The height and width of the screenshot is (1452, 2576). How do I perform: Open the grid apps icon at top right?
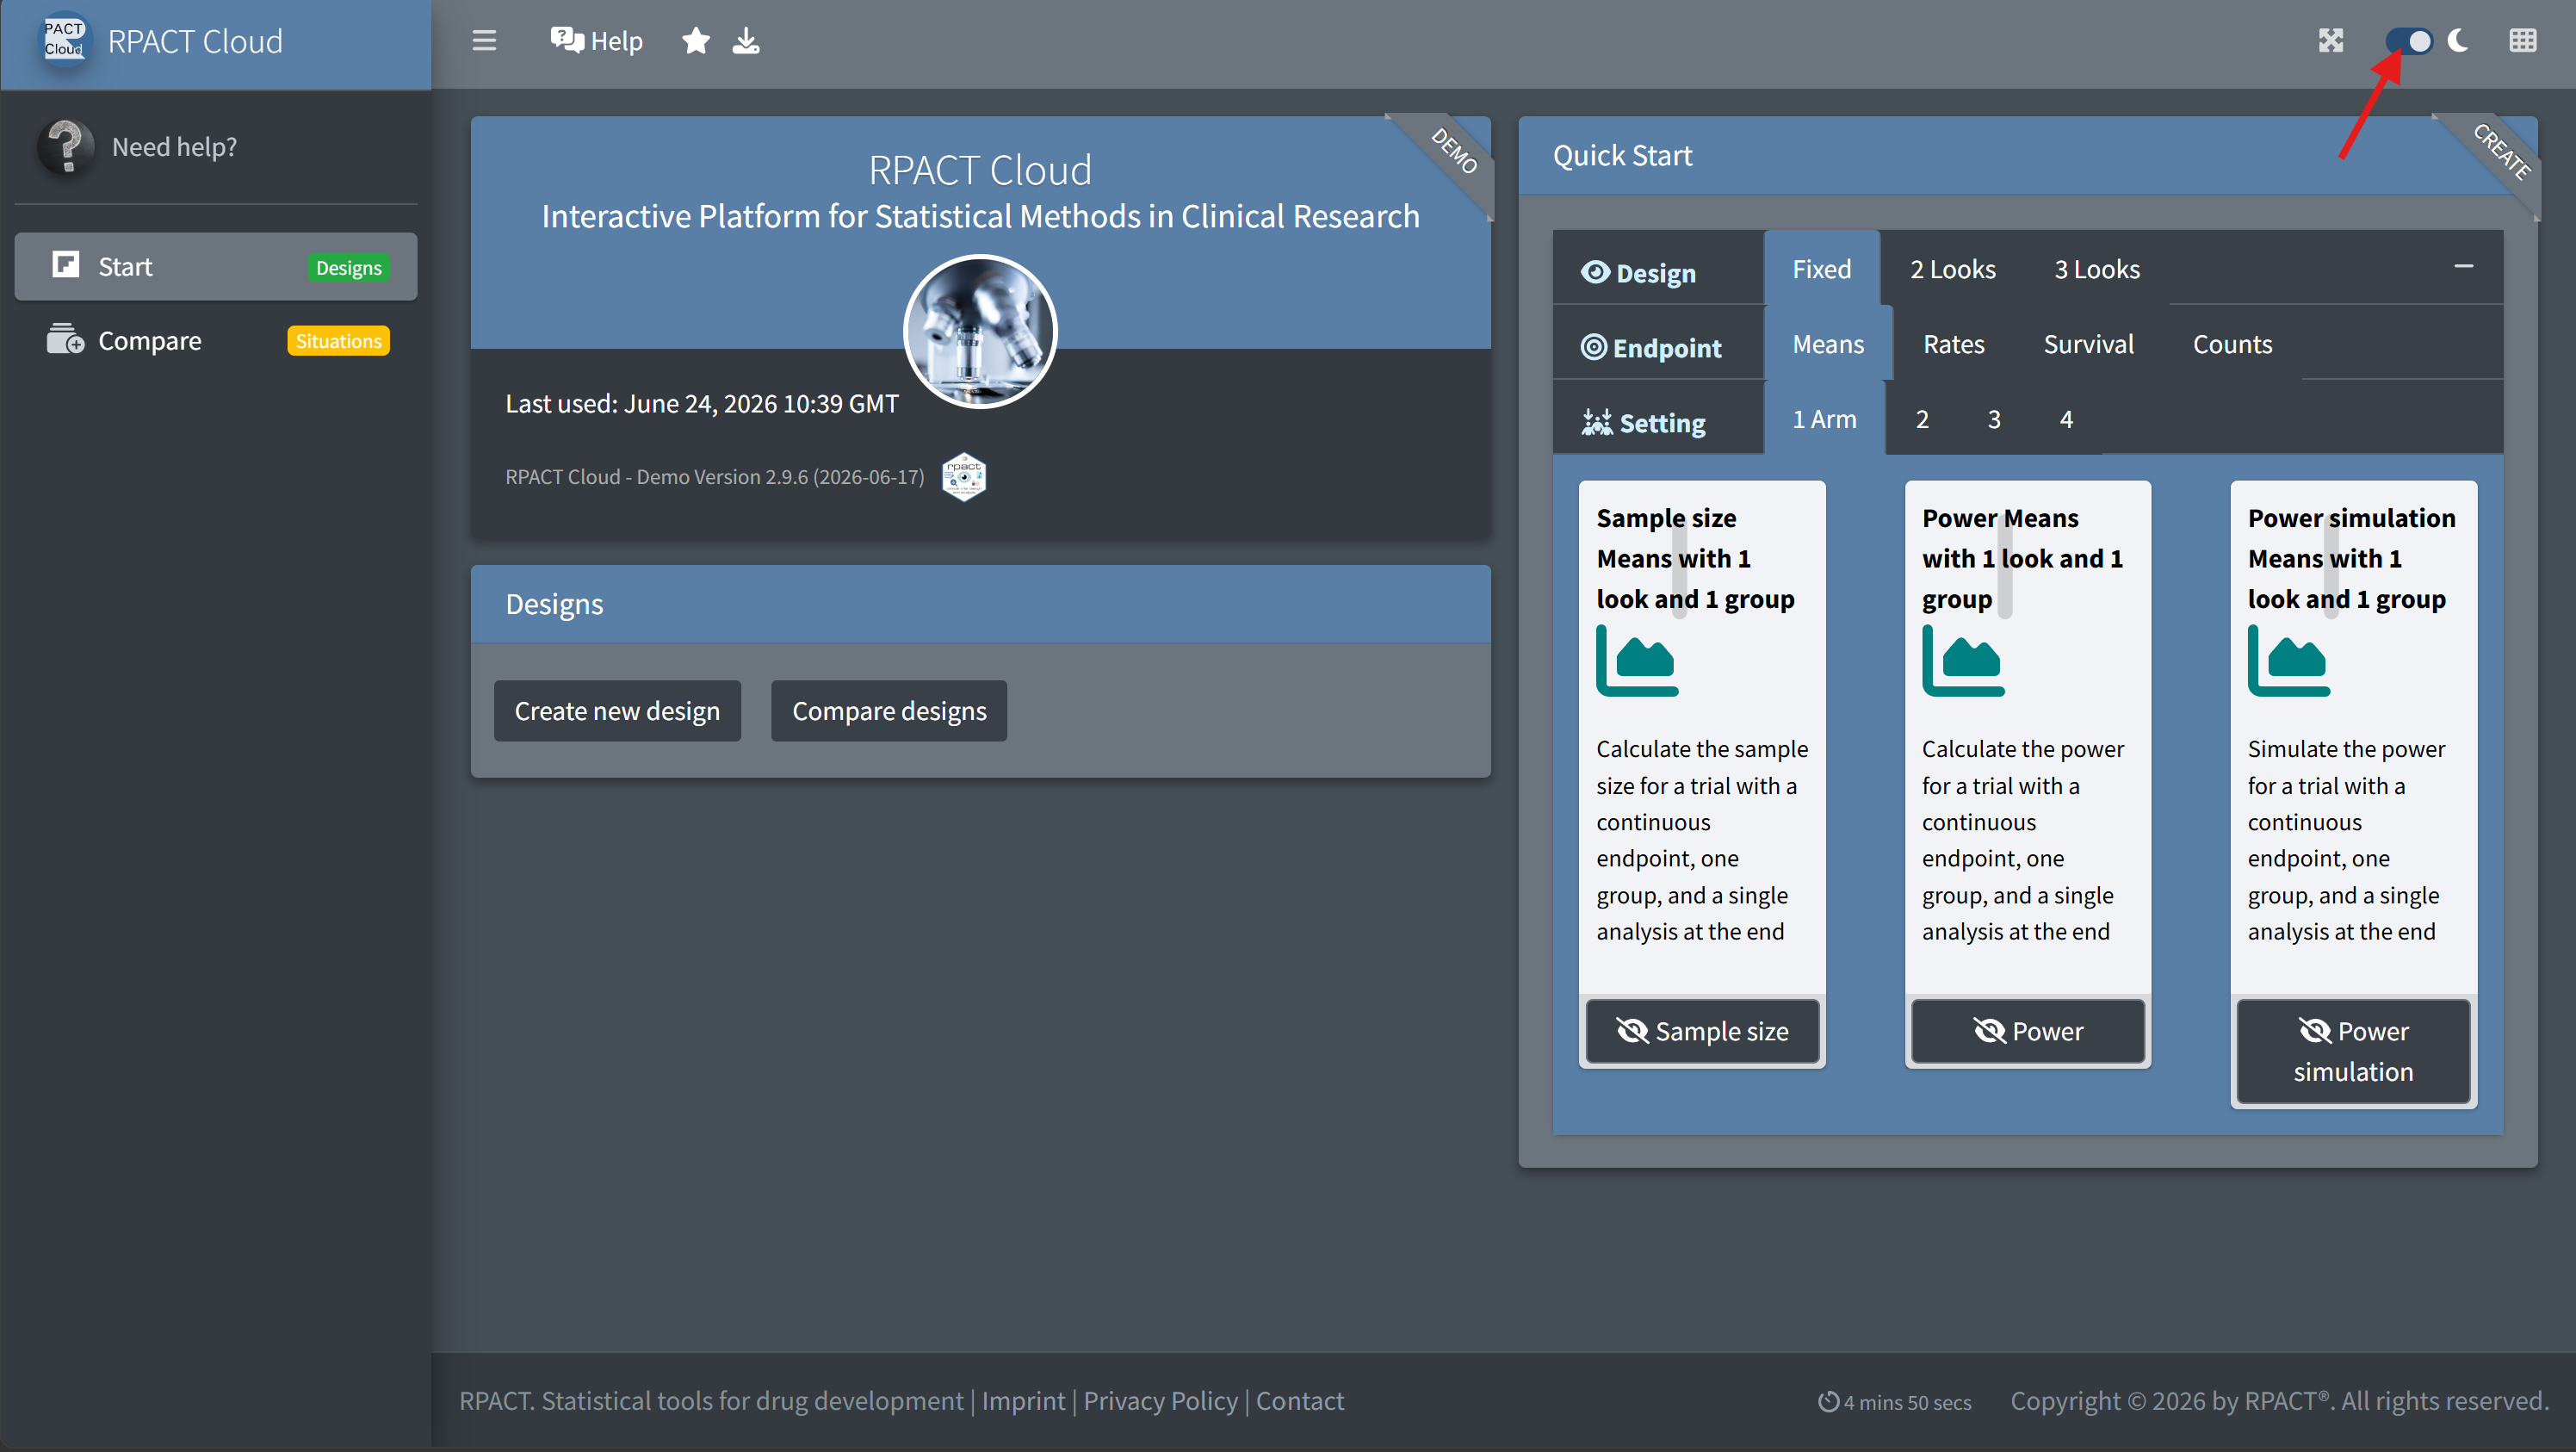(x=2523, y=40)
